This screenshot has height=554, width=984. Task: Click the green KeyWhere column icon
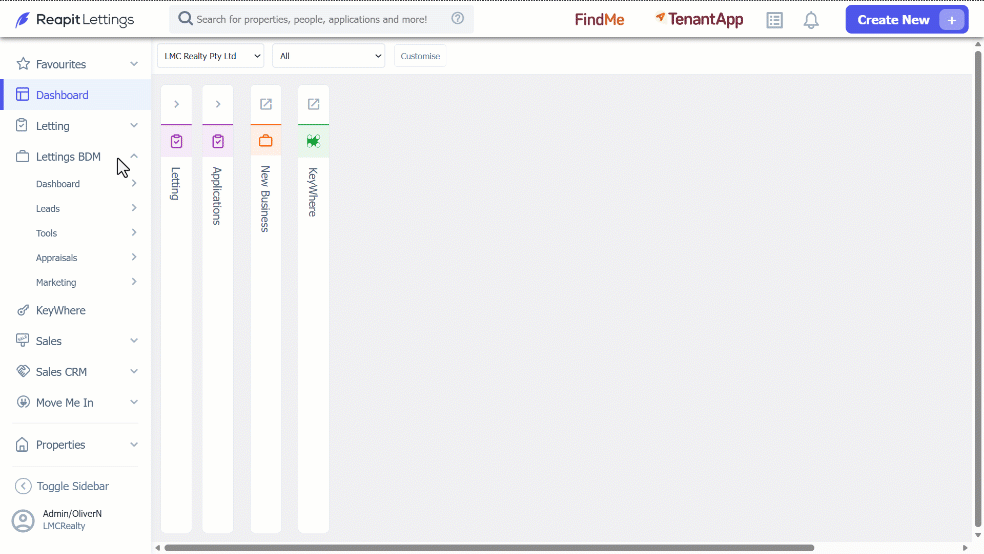(x=313, y=141)
